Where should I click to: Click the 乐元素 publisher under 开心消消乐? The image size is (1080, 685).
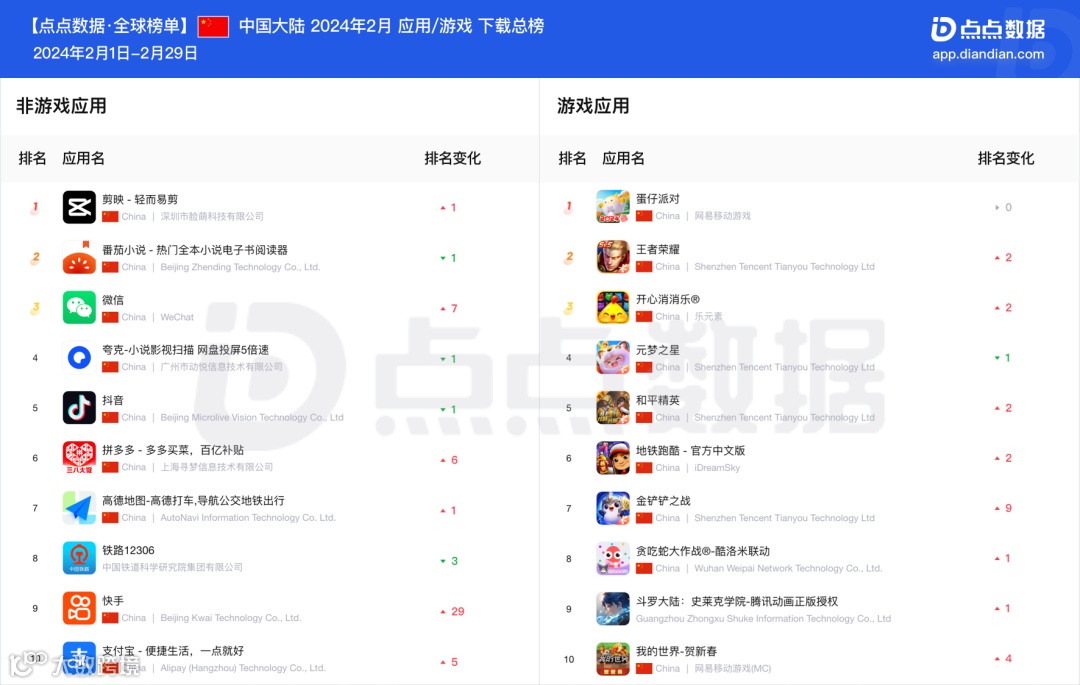(708, 317)
